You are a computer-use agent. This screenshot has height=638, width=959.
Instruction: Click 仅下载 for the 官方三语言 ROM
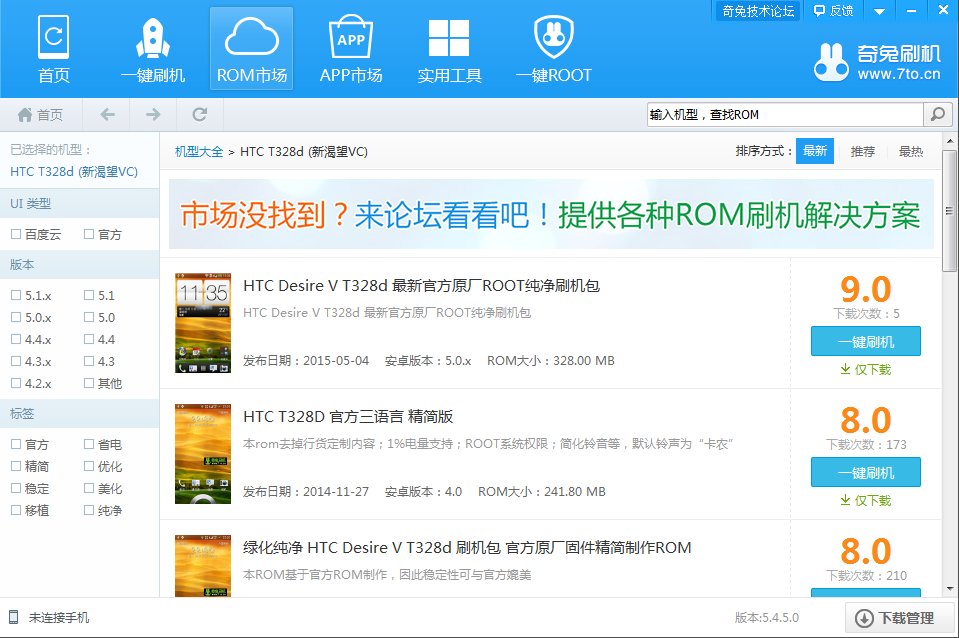coord(865,500)
